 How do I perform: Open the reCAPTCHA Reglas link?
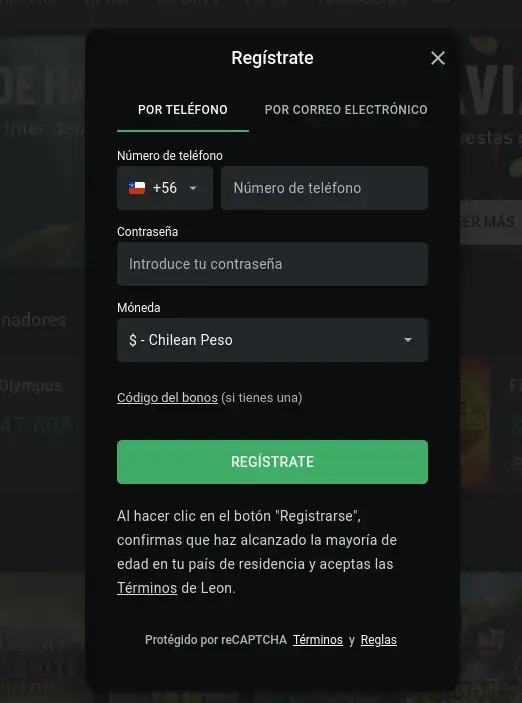click(378, 640)
